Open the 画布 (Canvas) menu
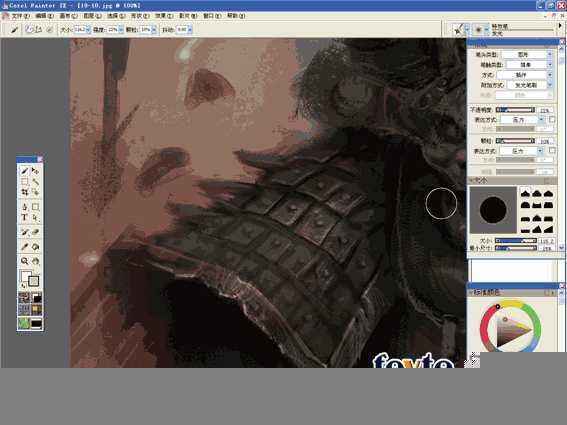The image size is (567, 425). point(68,16)
